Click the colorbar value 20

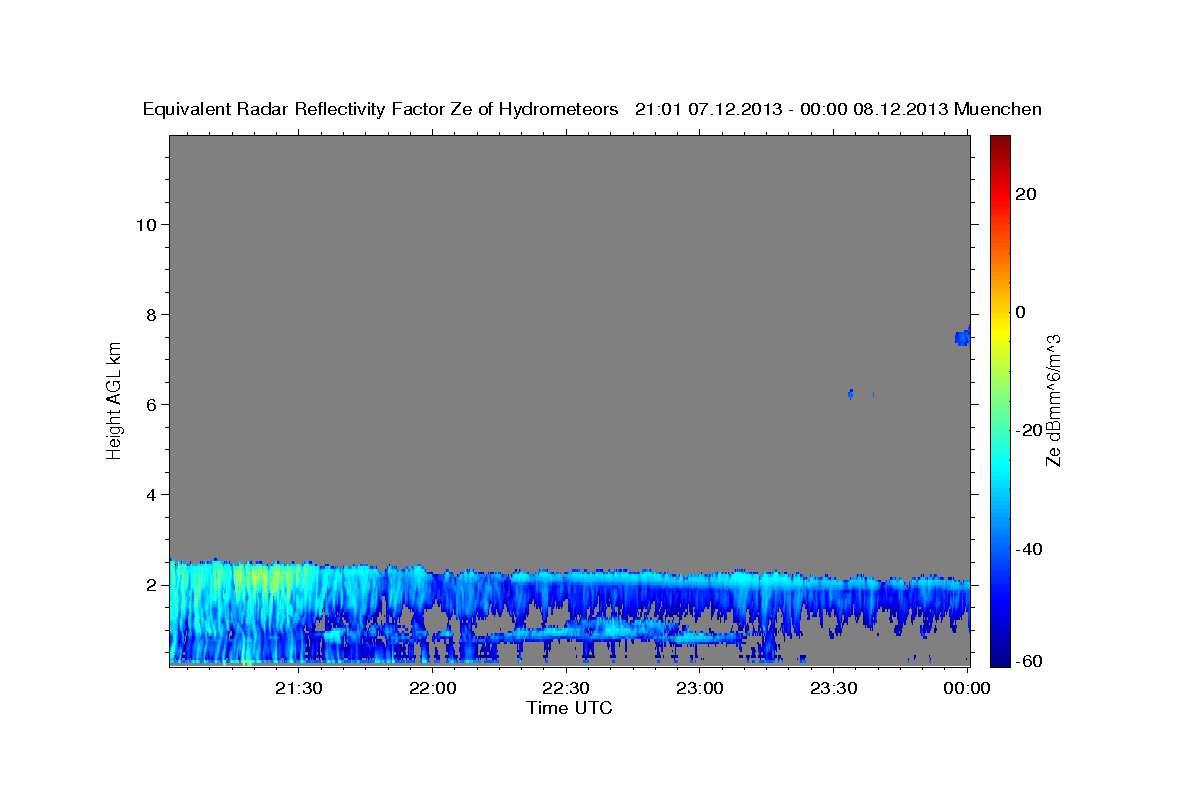tap(1026, 194)
